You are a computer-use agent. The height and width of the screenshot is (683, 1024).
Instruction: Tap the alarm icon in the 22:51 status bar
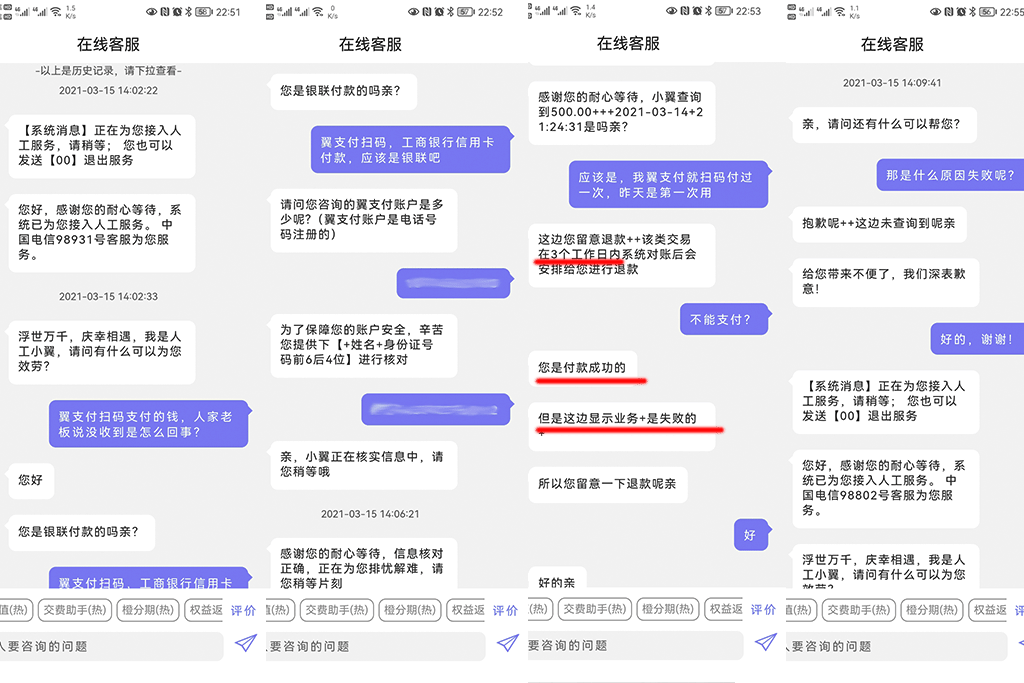point(177,12)
